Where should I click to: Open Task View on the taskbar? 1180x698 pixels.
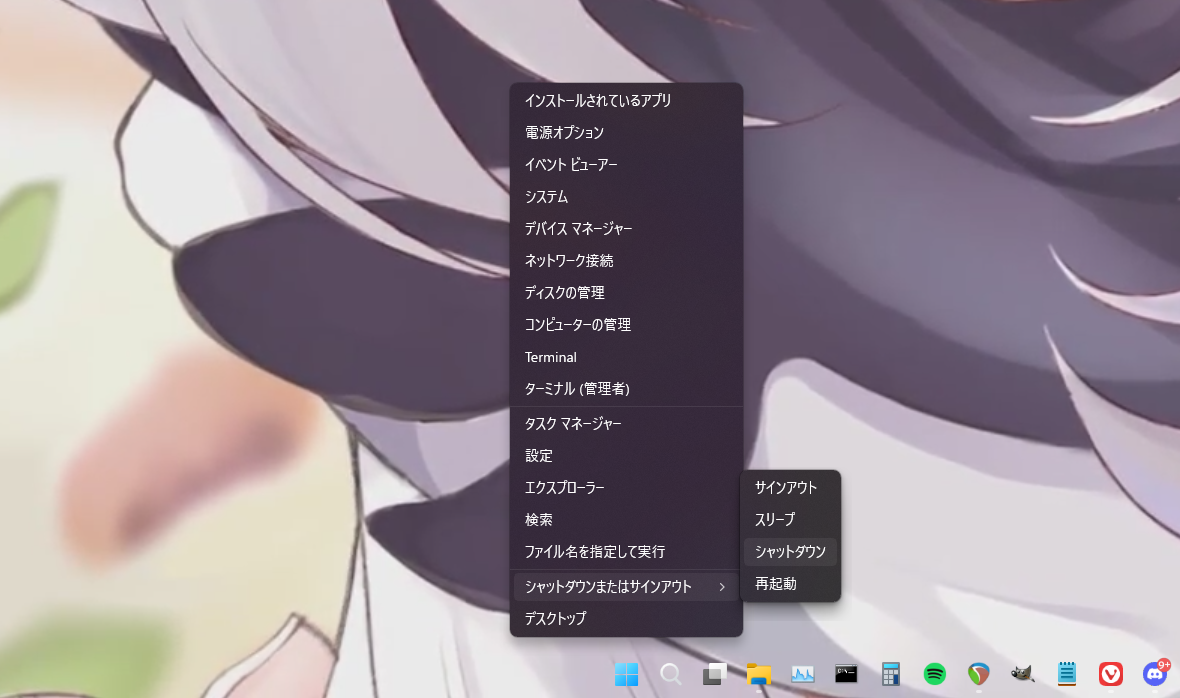pyautogui.click(x=714, y=674)
